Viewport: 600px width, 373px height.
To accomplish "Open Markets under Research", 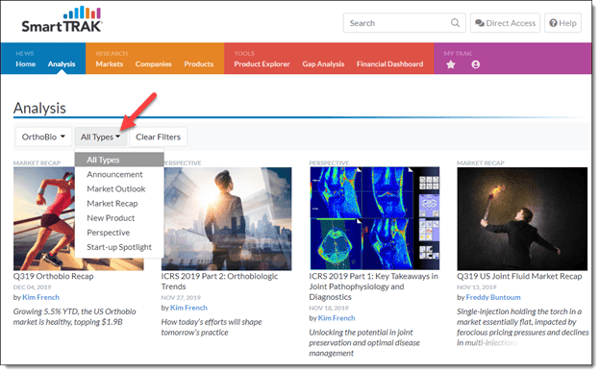I will coord(109,64).
